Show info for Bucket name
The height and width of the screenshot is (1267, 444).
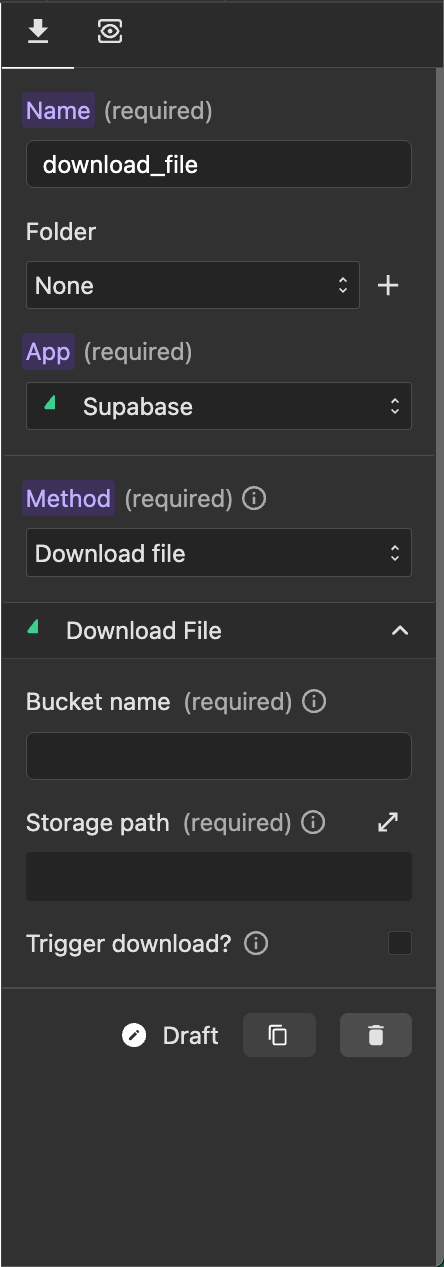coord(314,702)
